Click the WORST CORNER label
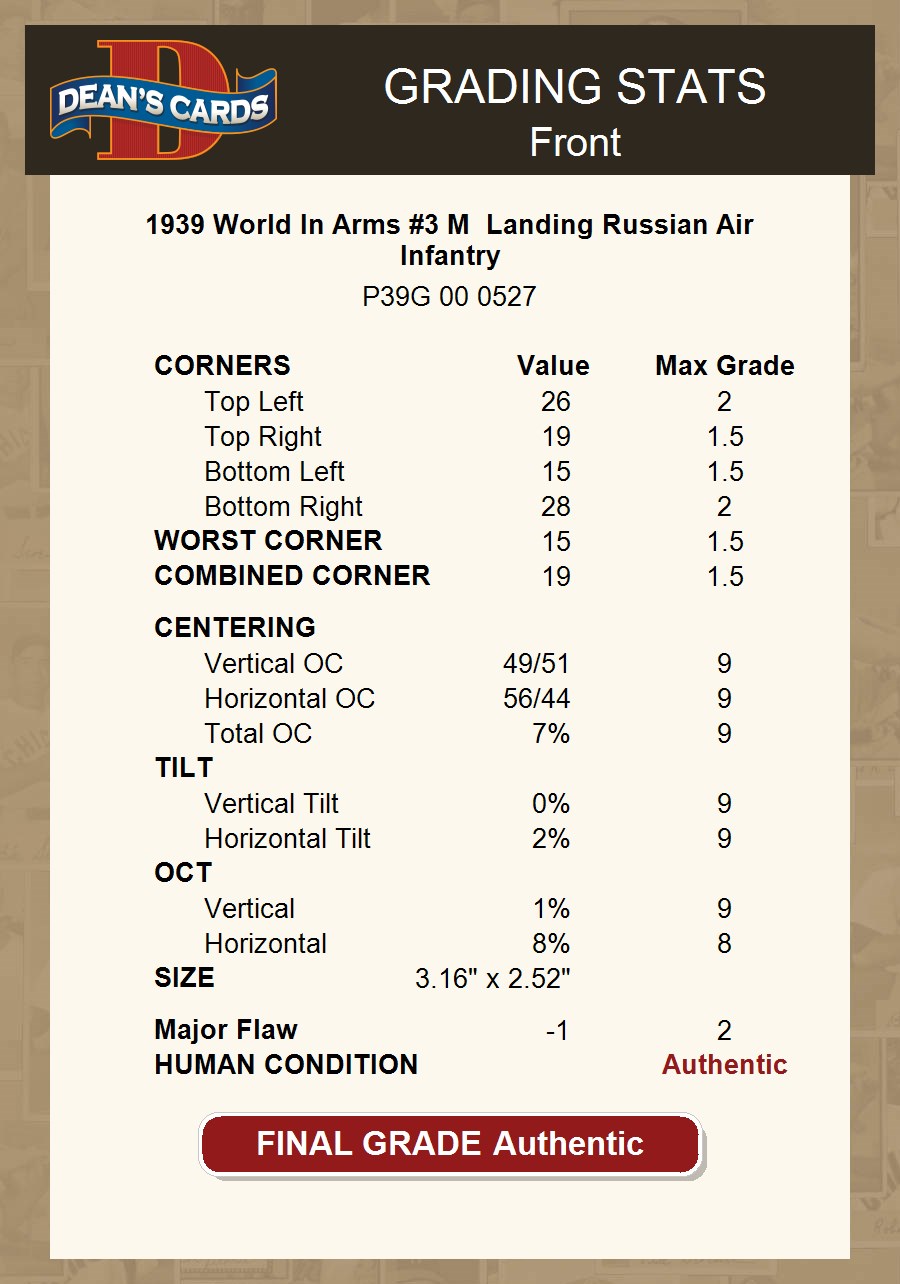This screenshot has height=1284, width=900. coord(268,541)
